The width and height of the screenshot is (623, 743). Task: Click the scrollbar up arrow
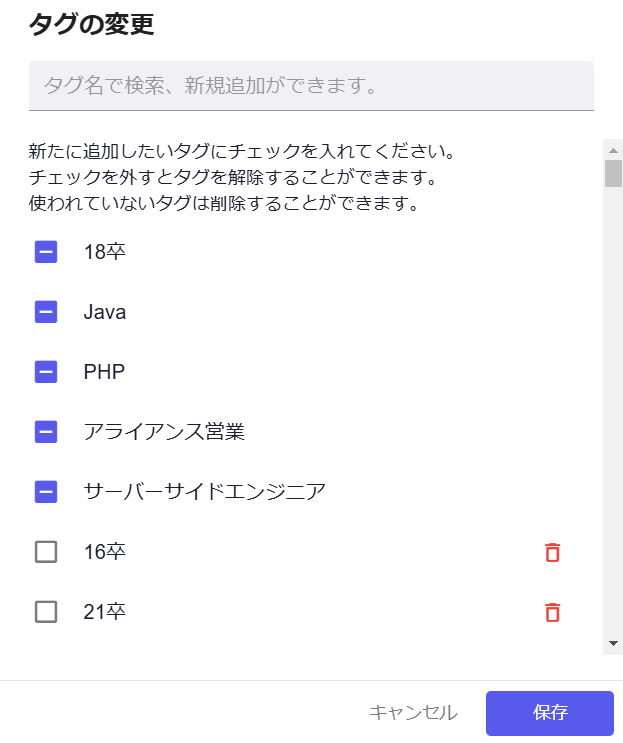pyautogui.click(x=613, y=148)
